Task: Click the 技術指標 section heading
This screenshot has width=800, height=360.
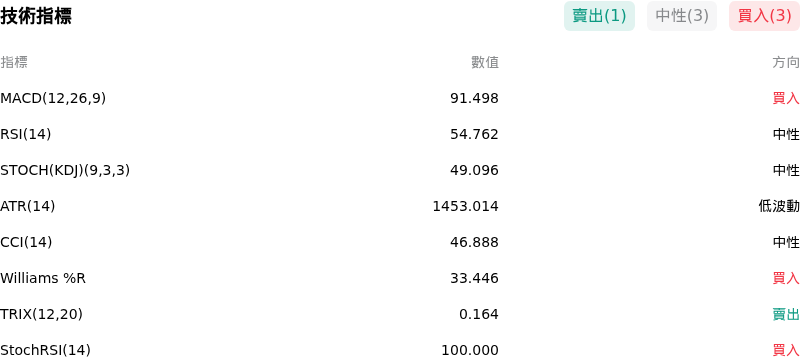Action: click(36, 16)
